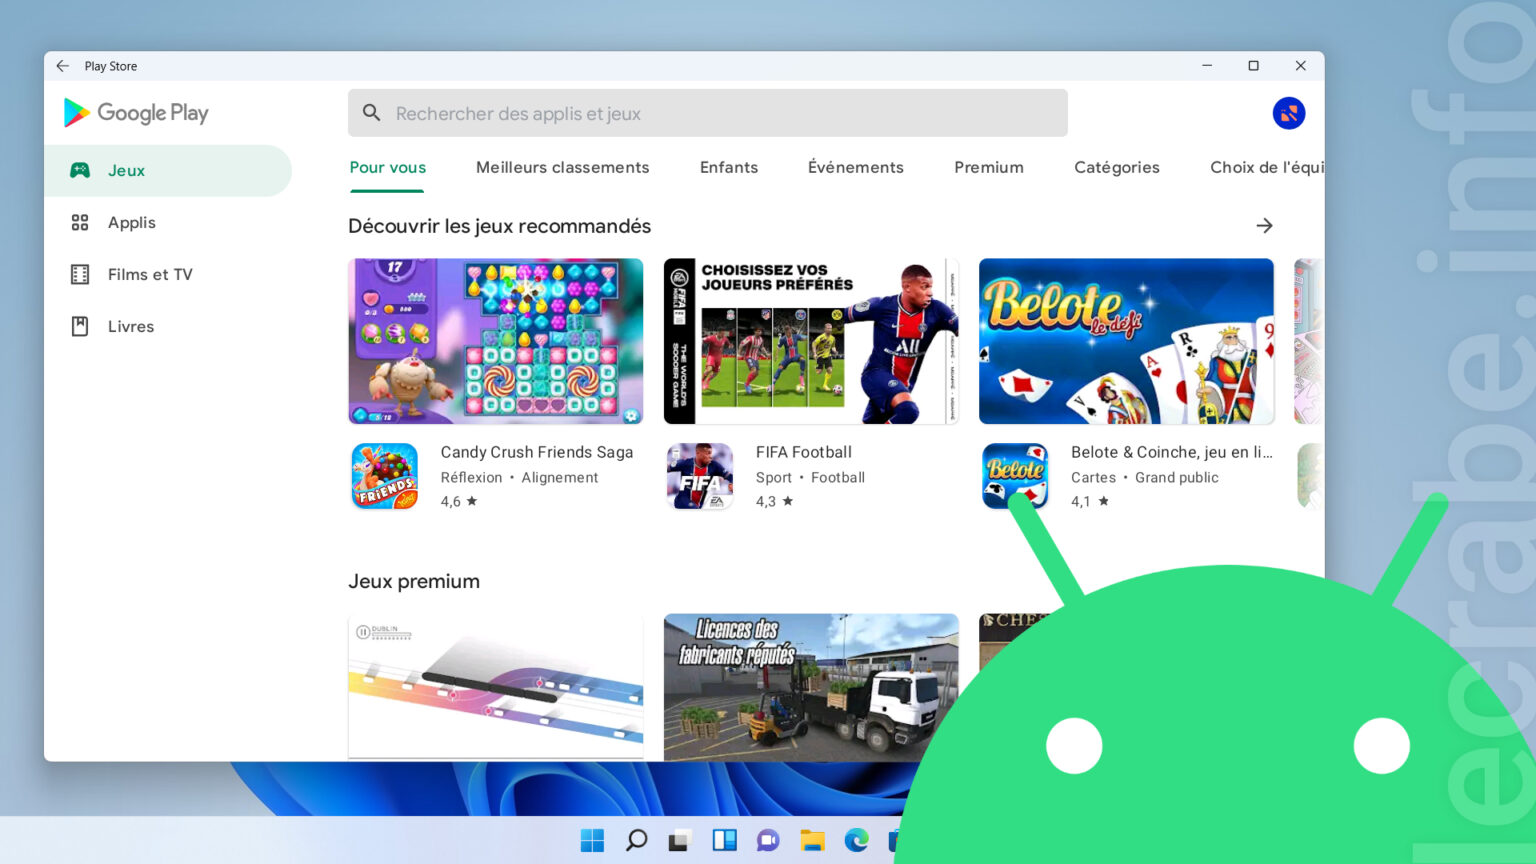This screenshot has height=864, width=1536.
Task: Open the profile avatar in top right
Action: [x=1289, y=113]
